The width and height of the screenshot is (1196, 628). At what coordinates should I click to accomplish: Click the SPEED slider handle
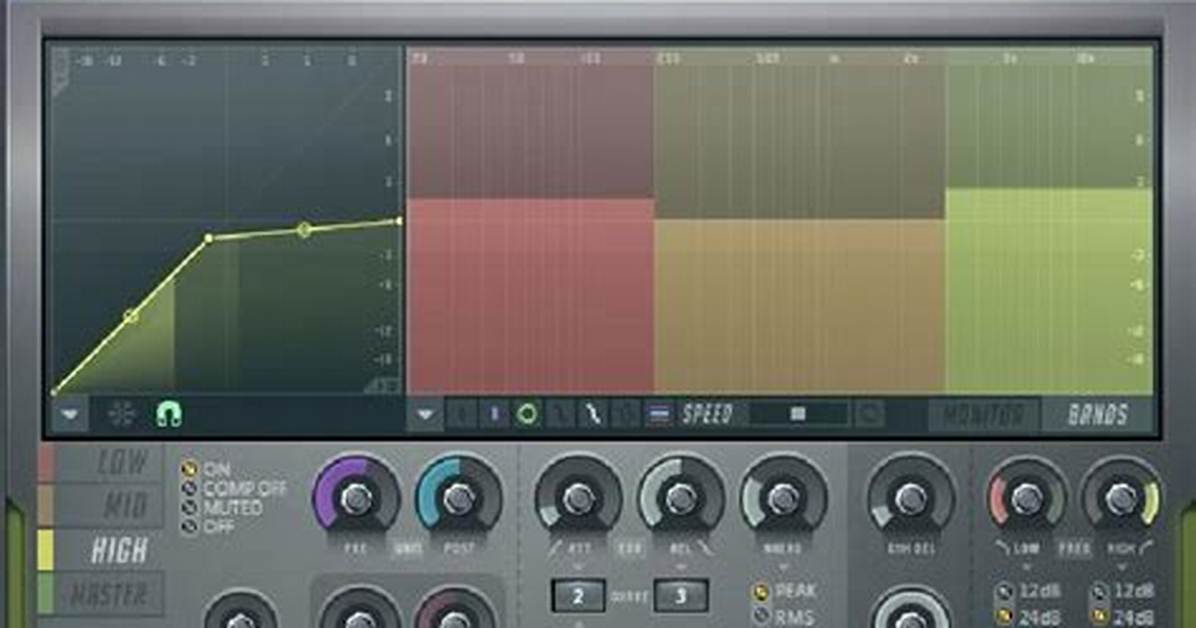pos(798,414)
